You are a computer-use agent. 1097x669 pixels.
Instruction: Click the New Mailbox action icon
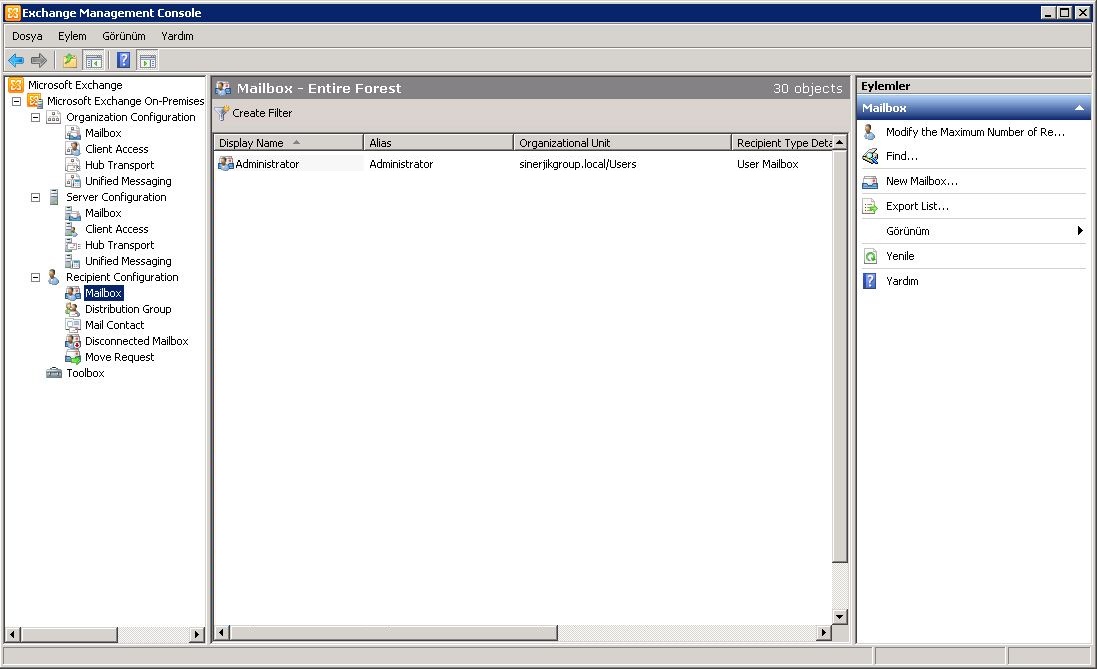[x=870, y=182]
